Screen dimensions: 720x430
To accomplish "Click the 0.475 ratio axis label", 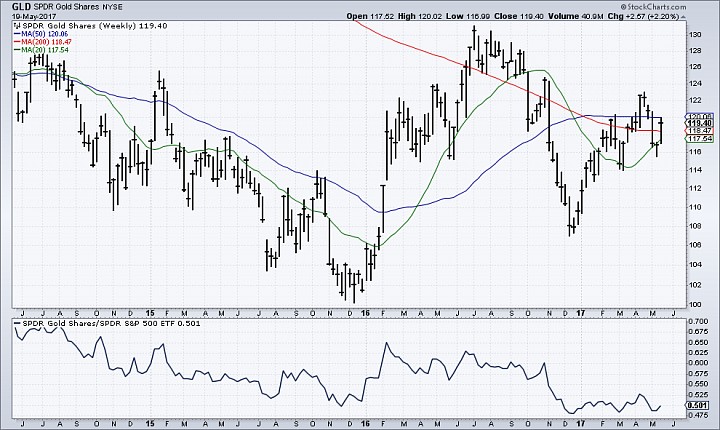I will point(698,415).
